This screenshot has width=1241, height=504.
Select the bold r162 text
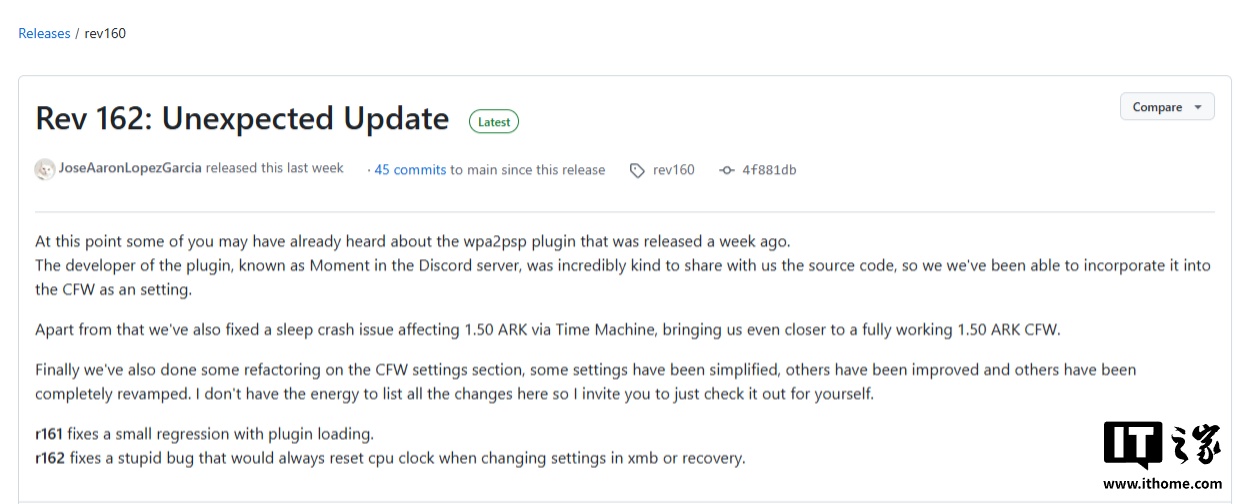[49, 458]
